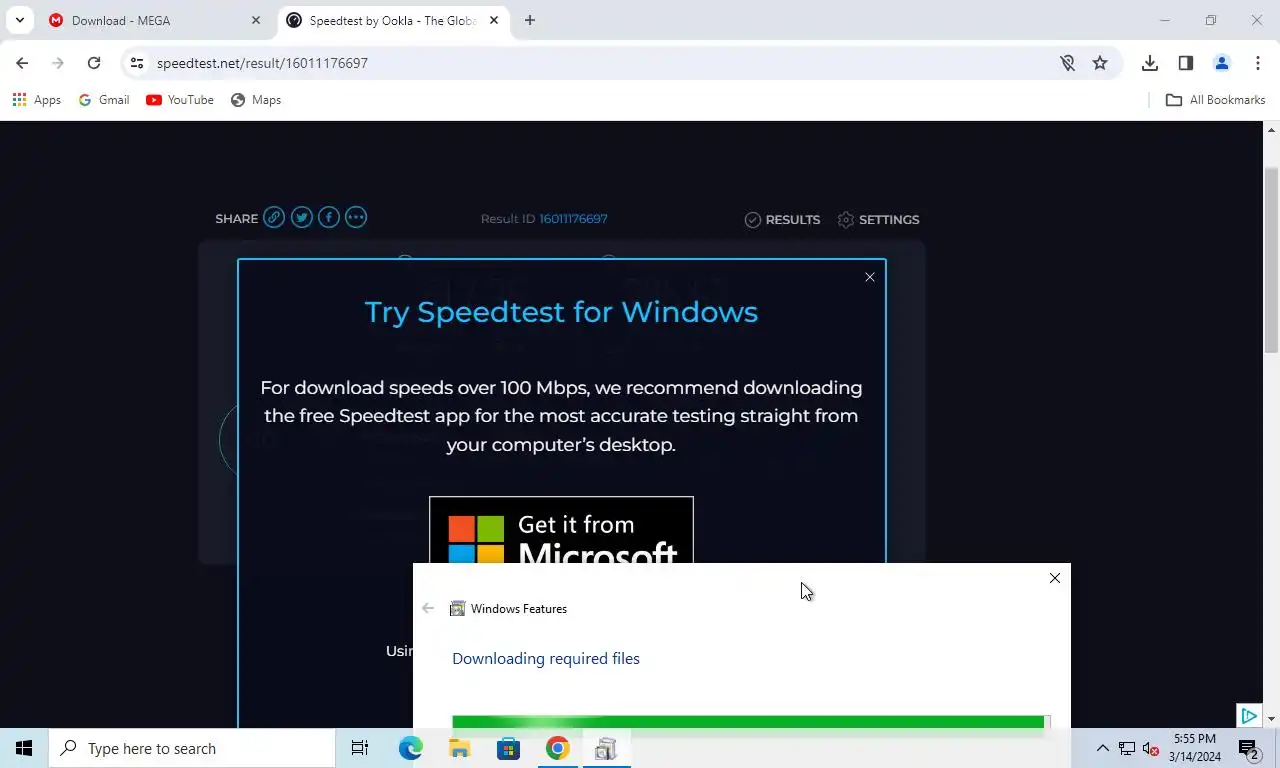This screenshot has width=1280, height=768.
Task: Click the AdChoices icon
Action: [x=1248, y=716]
